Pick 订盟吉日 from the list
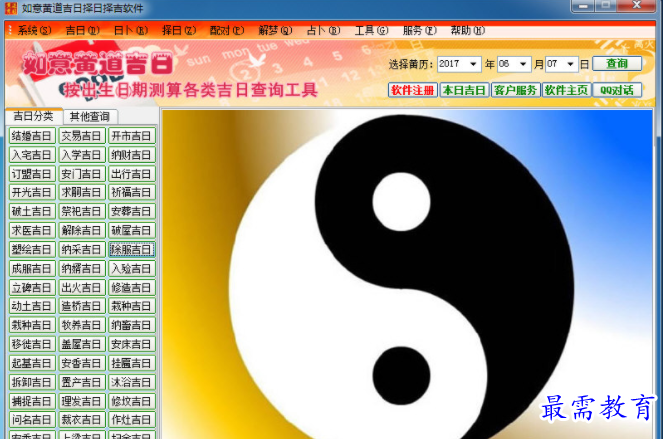The height and width of the screenshot is (439, 663). coord(32,174)
